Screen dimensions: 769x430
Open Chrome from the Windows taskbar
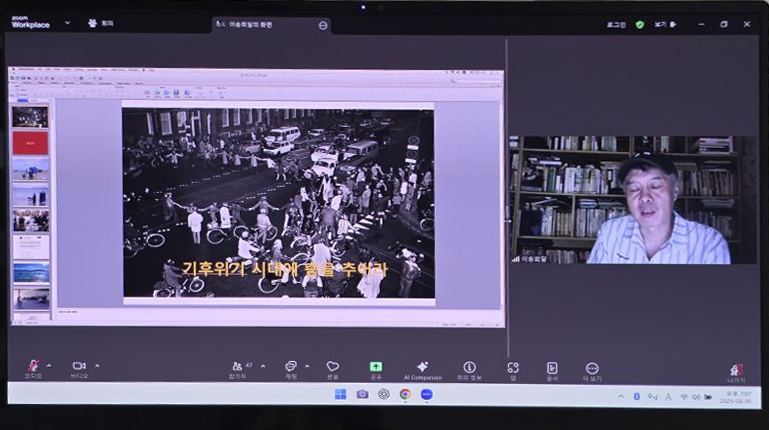(405, 394)
